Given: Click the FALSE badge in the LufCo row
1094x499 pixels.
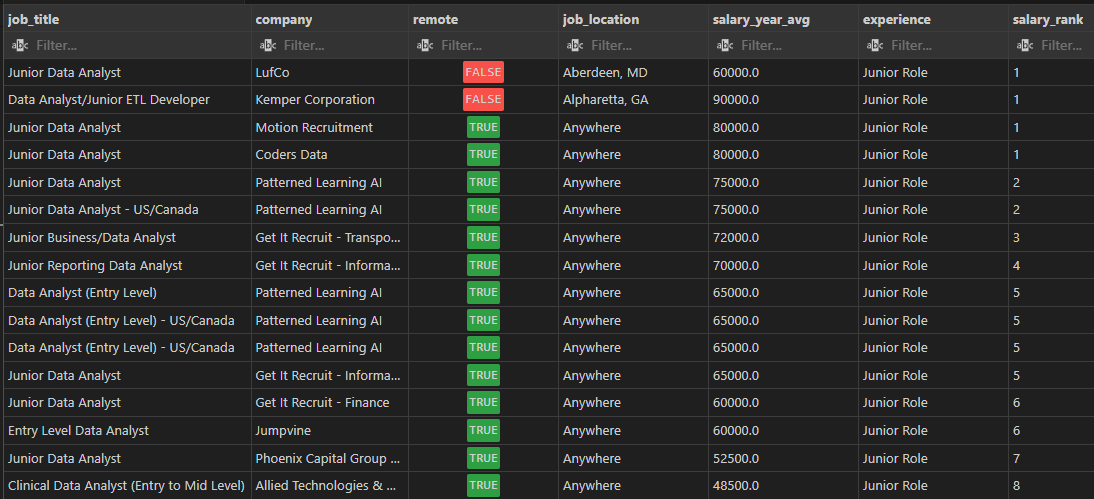Looking at the screenshot, I should 483,72.
